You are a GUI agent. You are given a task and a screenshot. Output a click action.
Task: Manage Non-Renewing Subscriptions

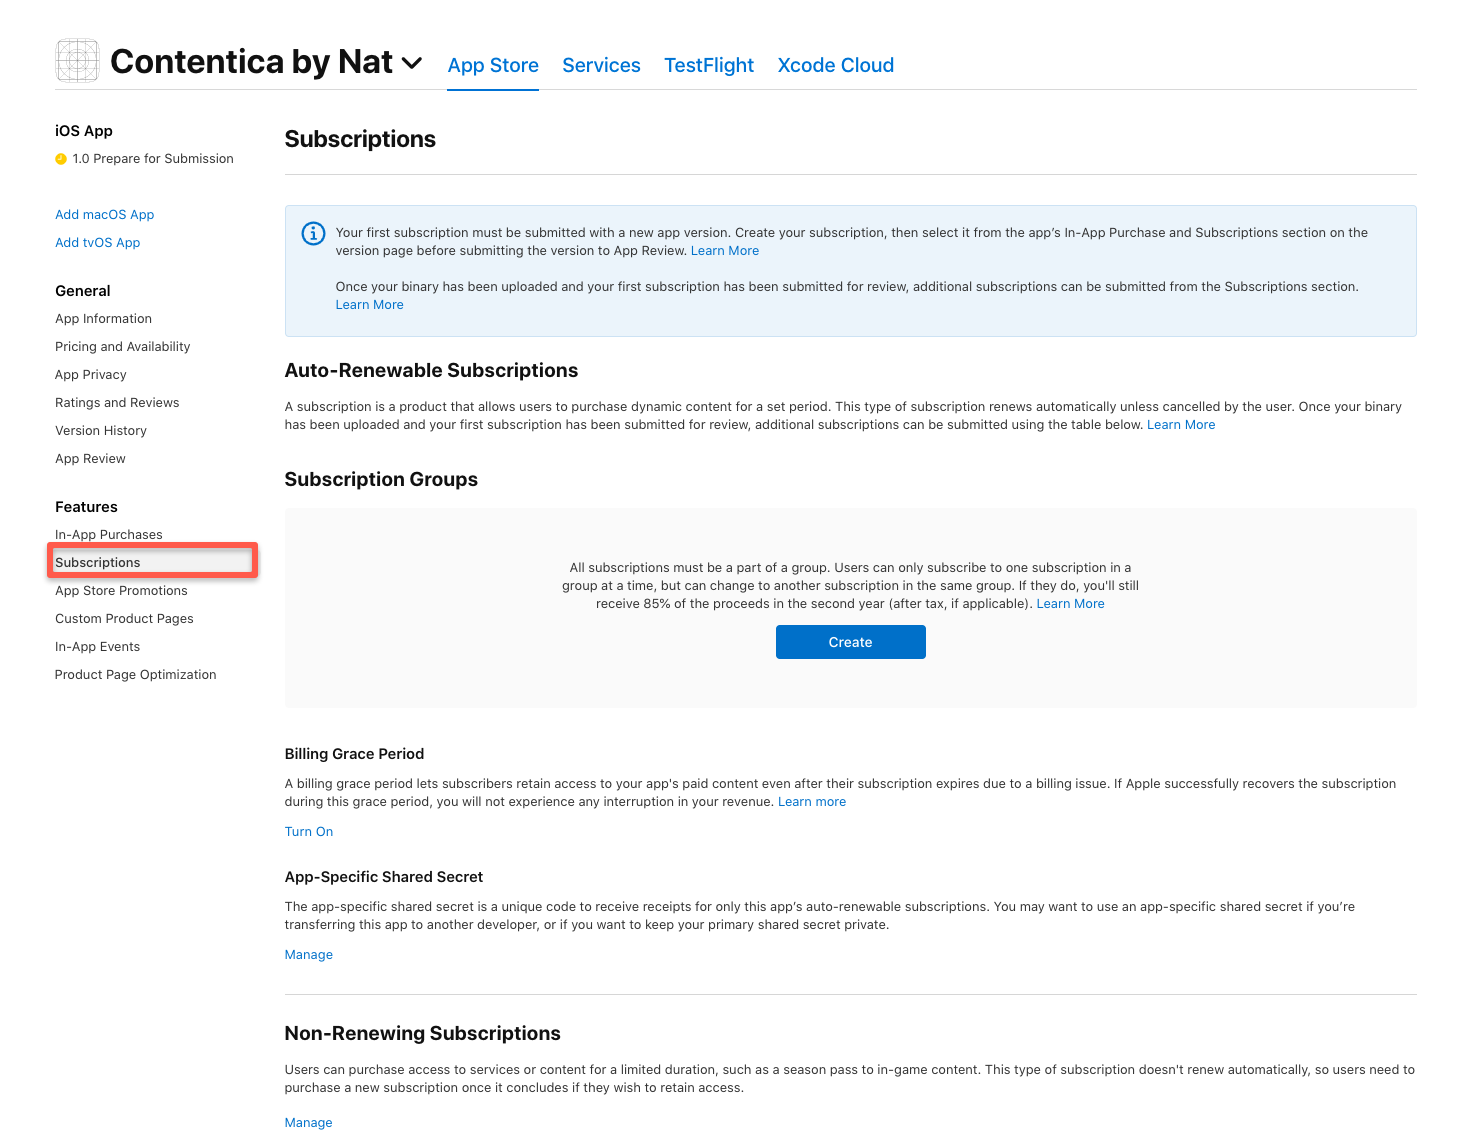click(x=309, y=1123)
